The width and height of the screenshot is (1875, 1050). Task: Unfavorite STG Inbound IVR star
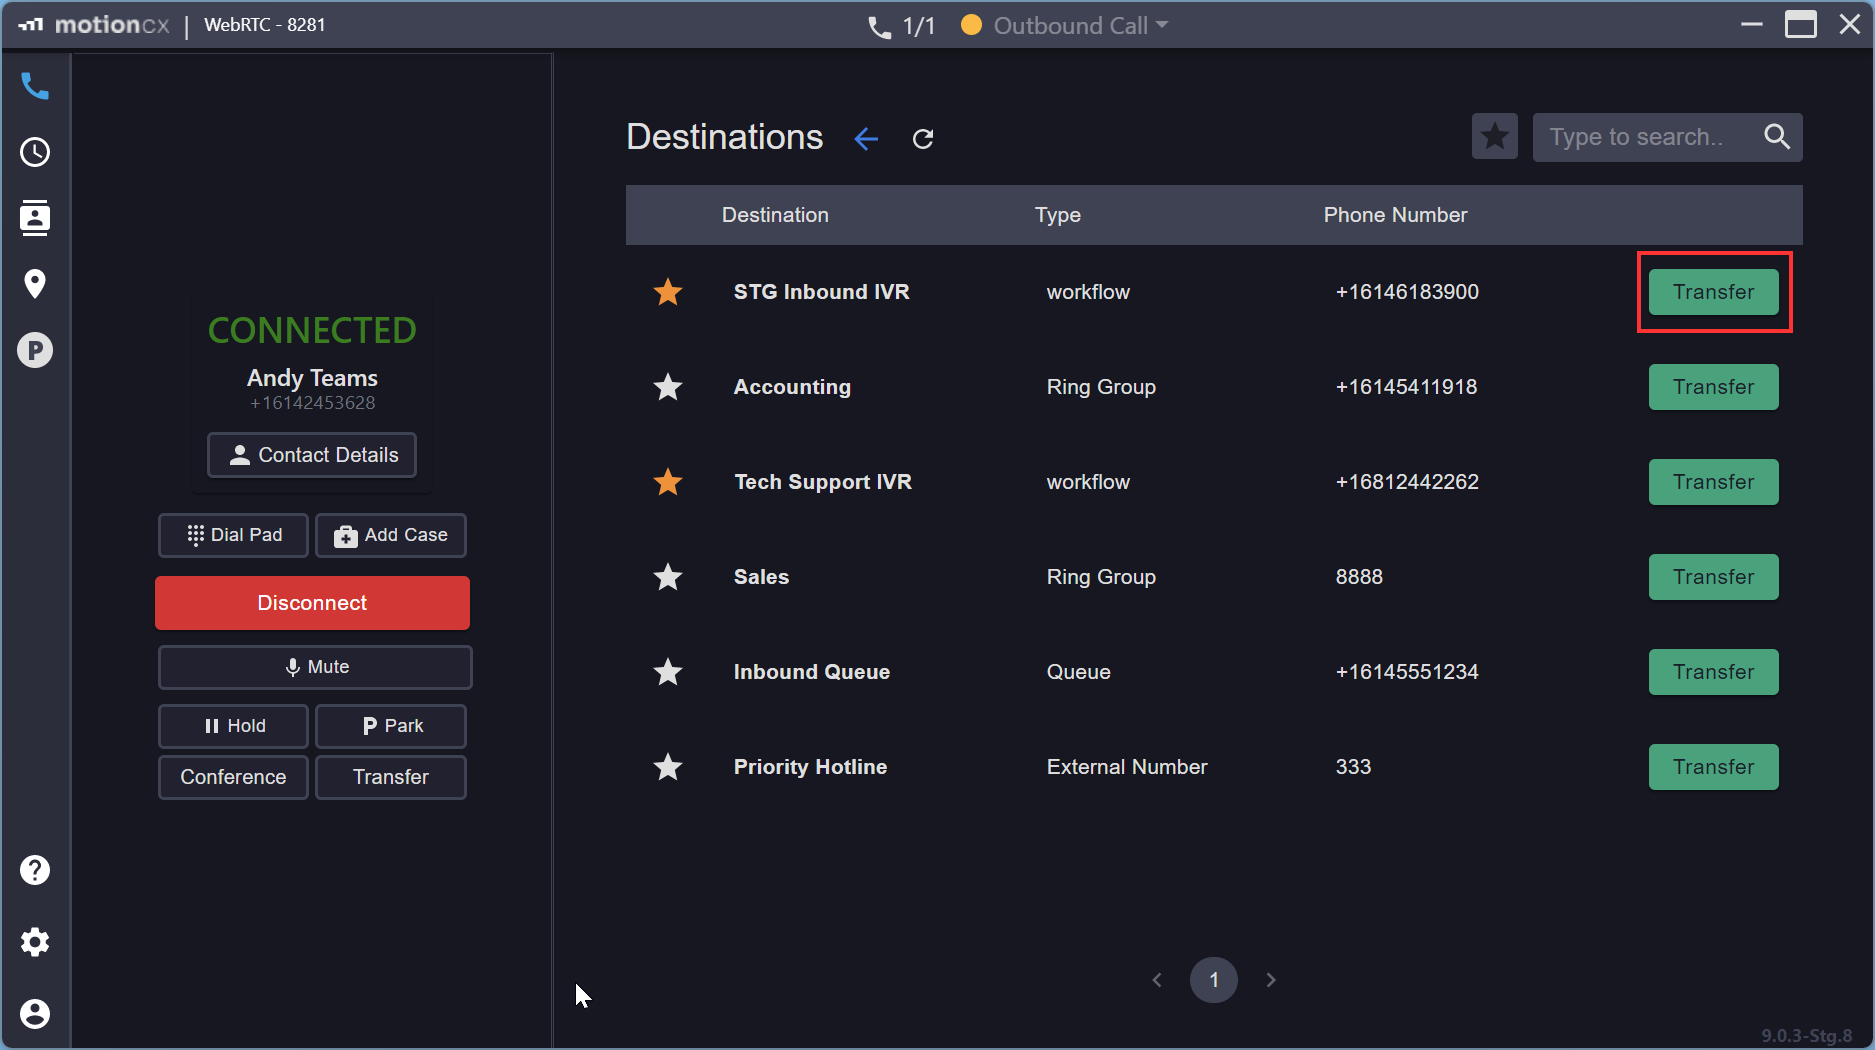[668, 292]
